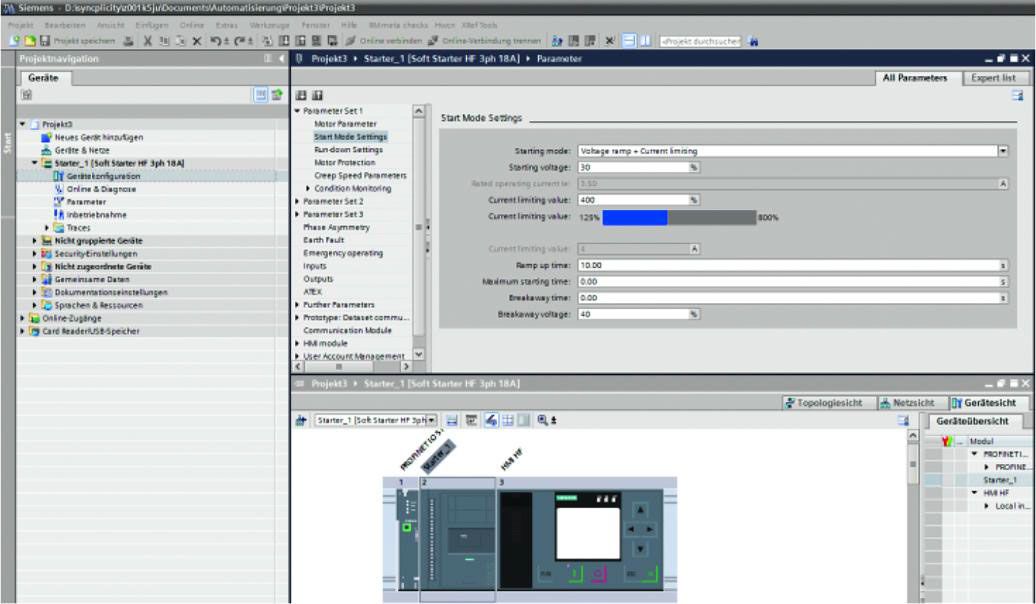Switch to Netzsicht view
The height and width of the screenshot is (604, 1036).
(906, 403)
